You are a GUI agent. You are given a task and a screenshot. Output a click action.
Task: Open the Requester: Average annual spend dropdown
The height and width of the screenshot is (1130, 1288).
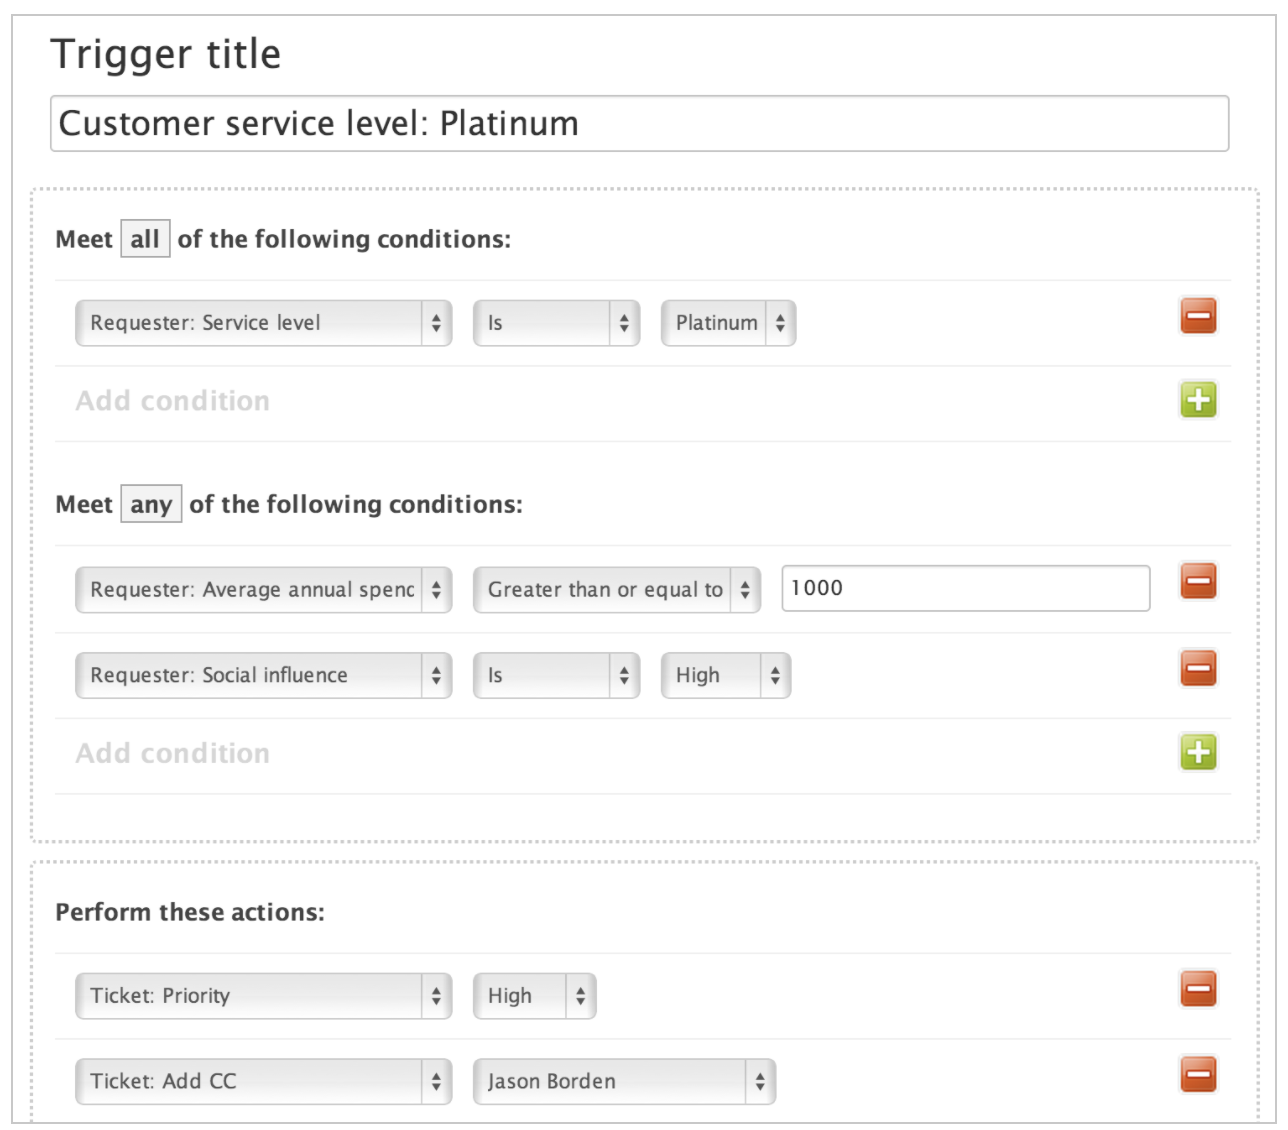pos(263,590)
